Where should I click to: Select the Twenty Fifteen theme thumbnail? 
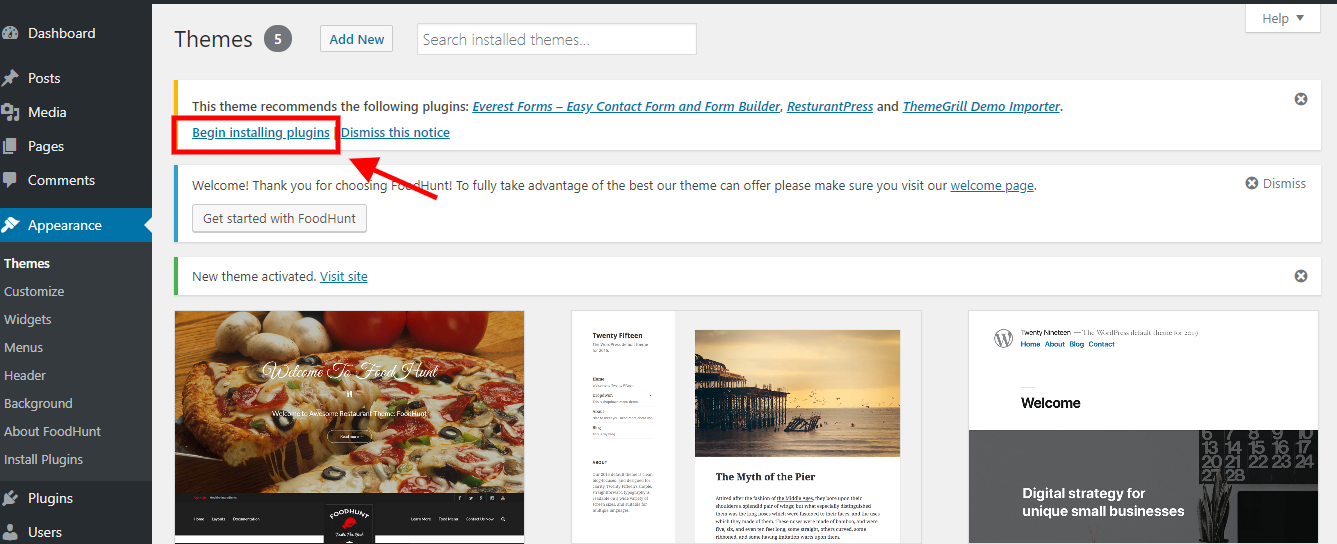pyautogui.click(x=746, y=427)
